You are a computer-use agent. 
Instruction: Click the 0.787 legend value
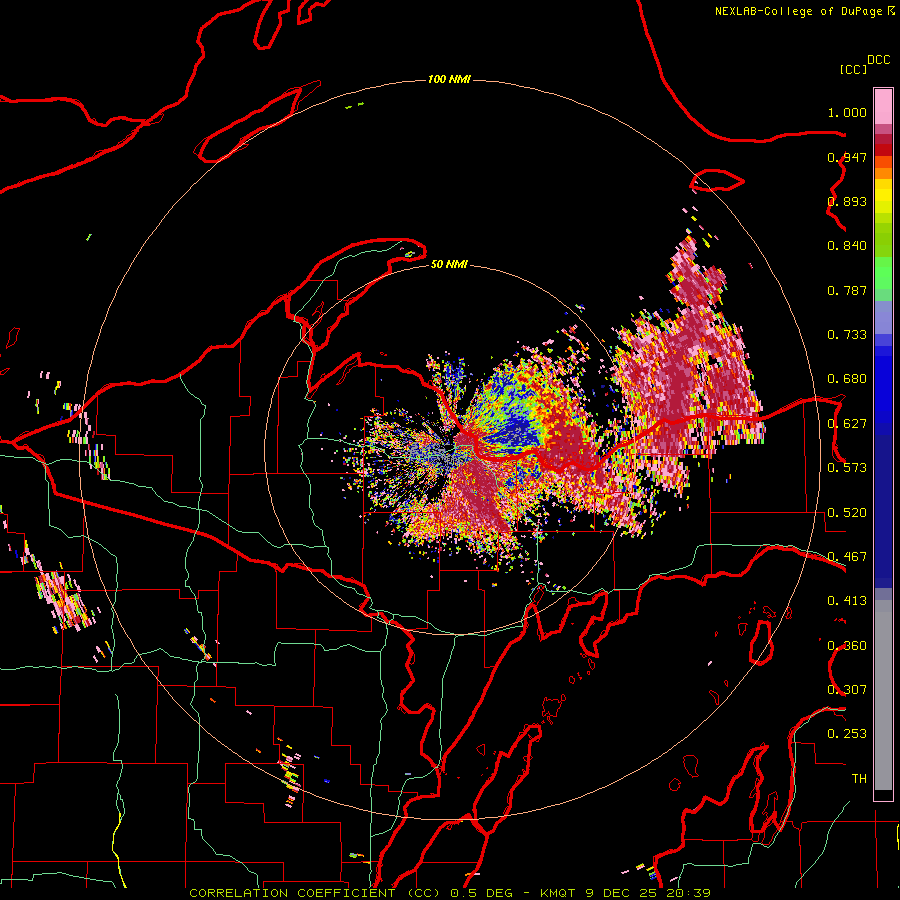pyautogui.click(x=847, y=290)
